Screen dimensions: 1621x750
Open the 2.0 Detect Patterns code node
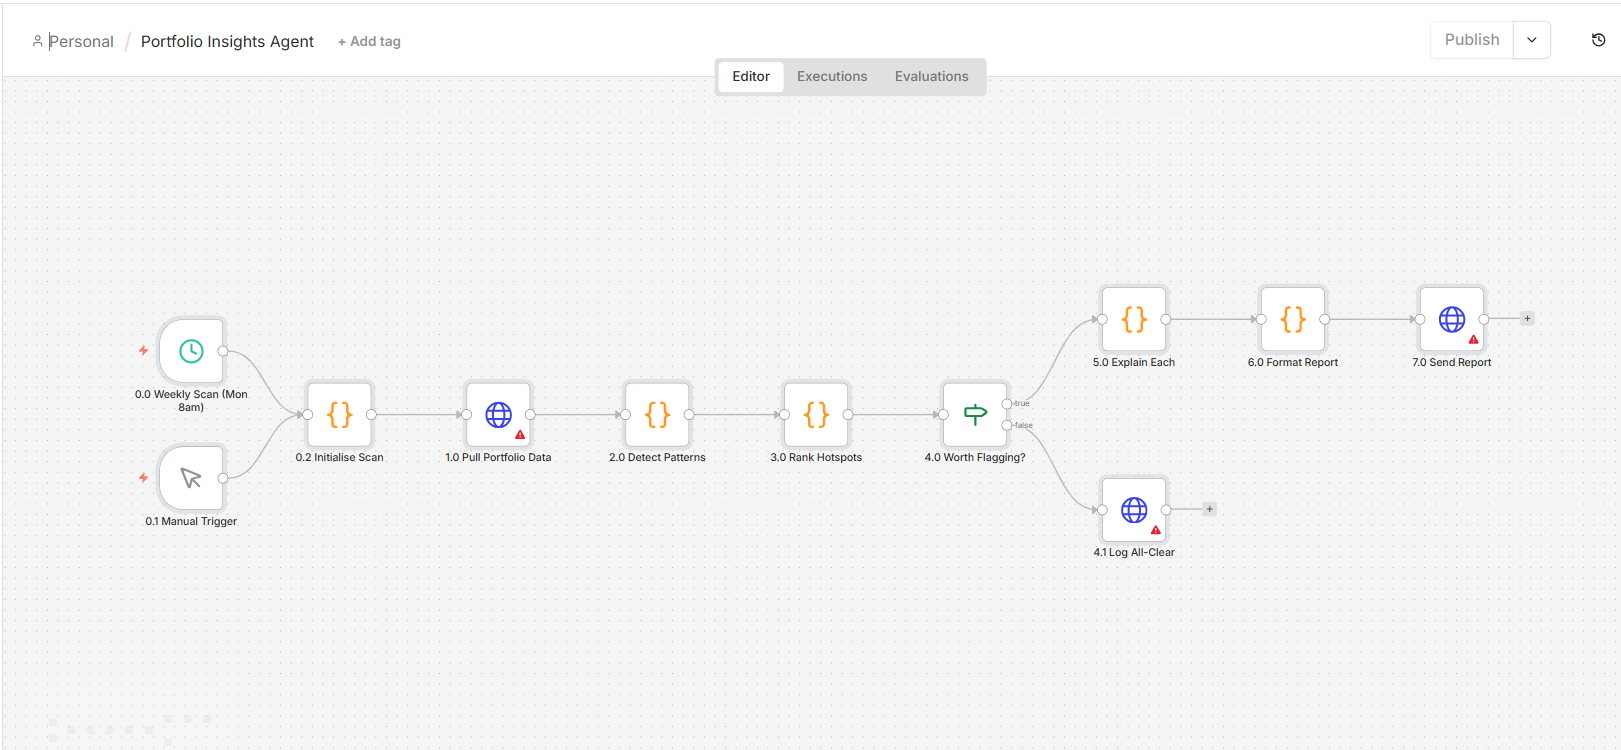657,414
